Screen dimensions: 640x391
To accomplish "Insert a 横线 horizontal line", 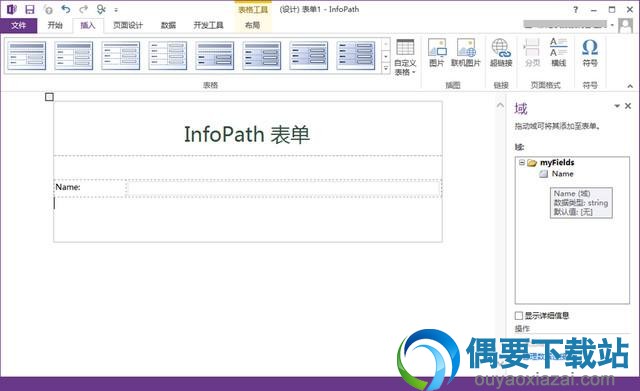I will [x=558, y=53].
